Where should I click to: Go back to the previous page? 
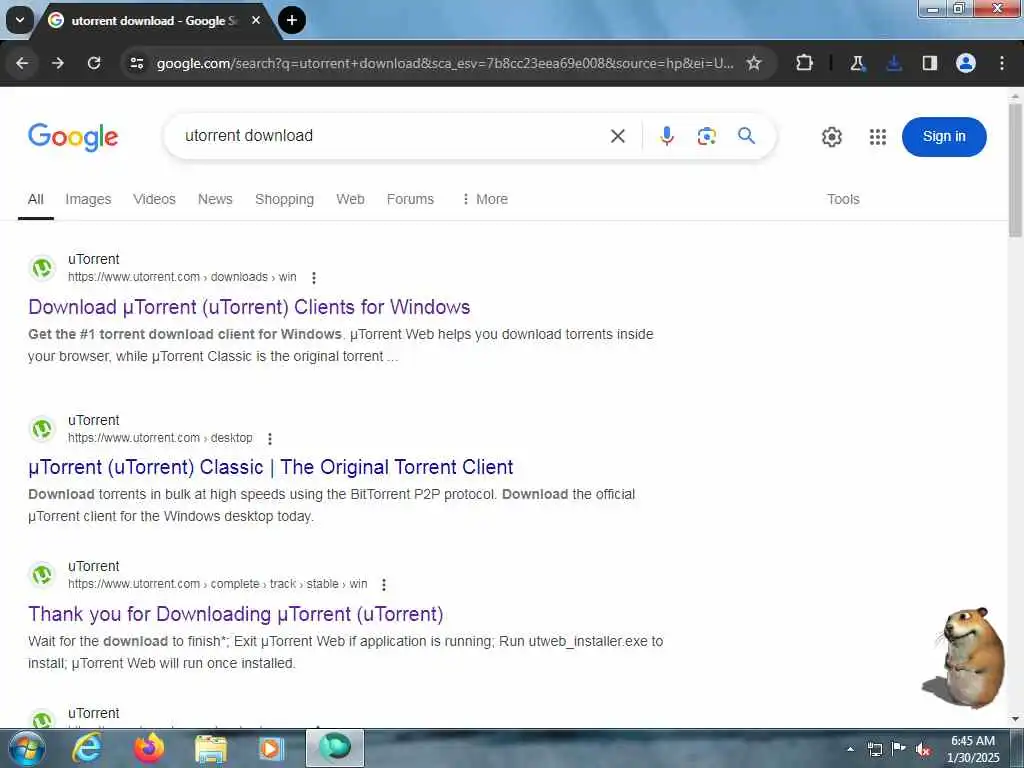click(22, 63)
